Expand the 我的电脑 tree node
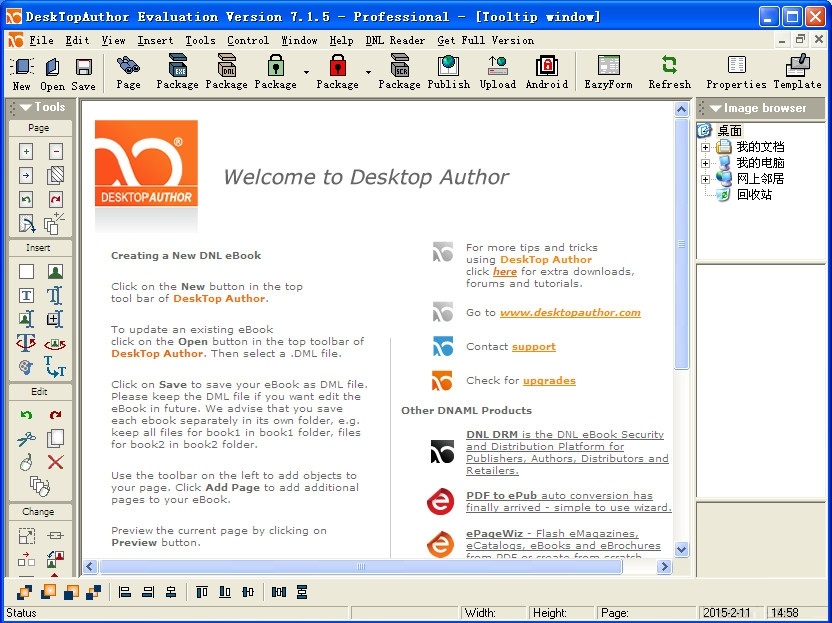 [x=705, y=163]
